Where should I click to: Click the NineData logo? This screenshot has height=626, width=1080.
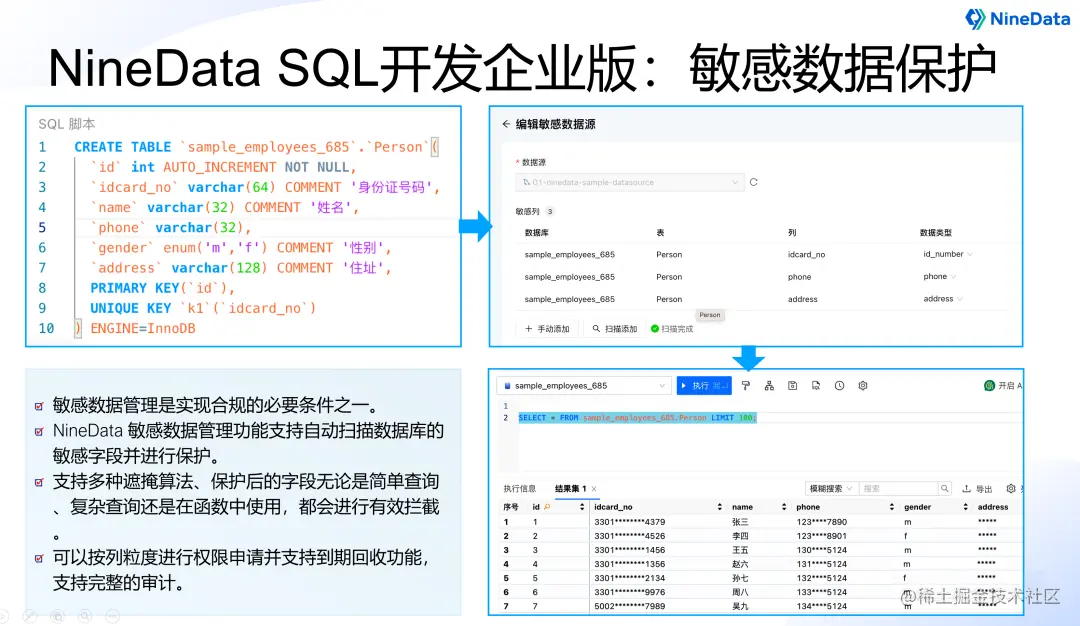click(x=1017, y=19)
